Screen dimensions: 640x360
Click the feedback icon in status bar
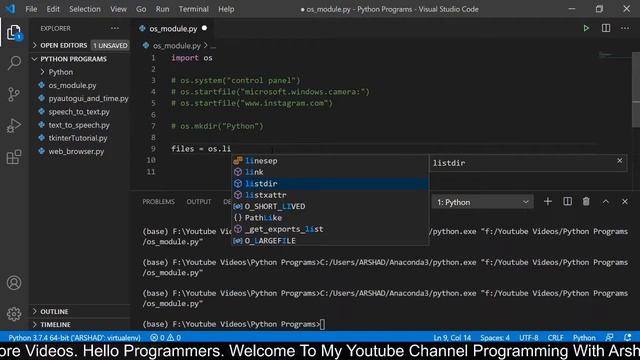[x=609, y=337]
